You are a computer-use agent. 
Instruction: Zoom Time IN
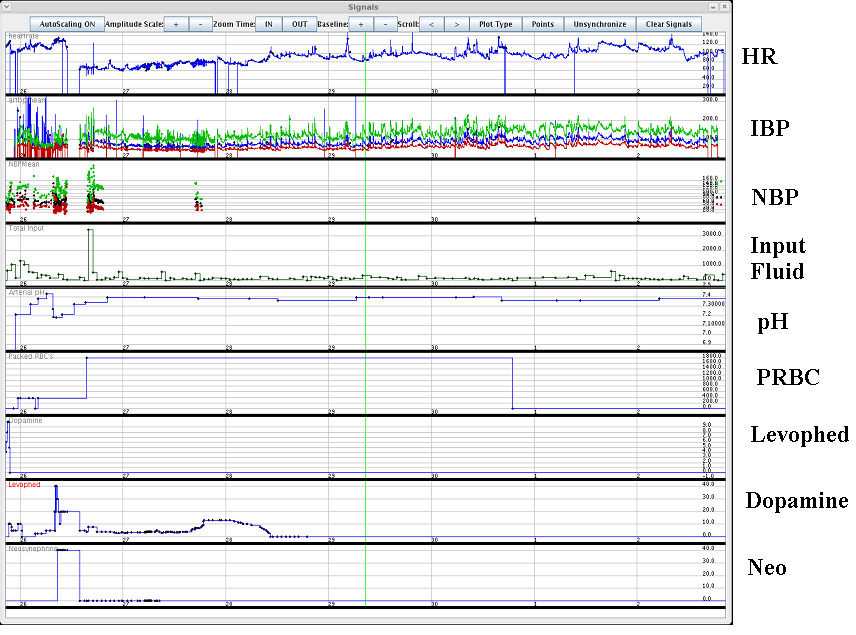click(267, 23)
